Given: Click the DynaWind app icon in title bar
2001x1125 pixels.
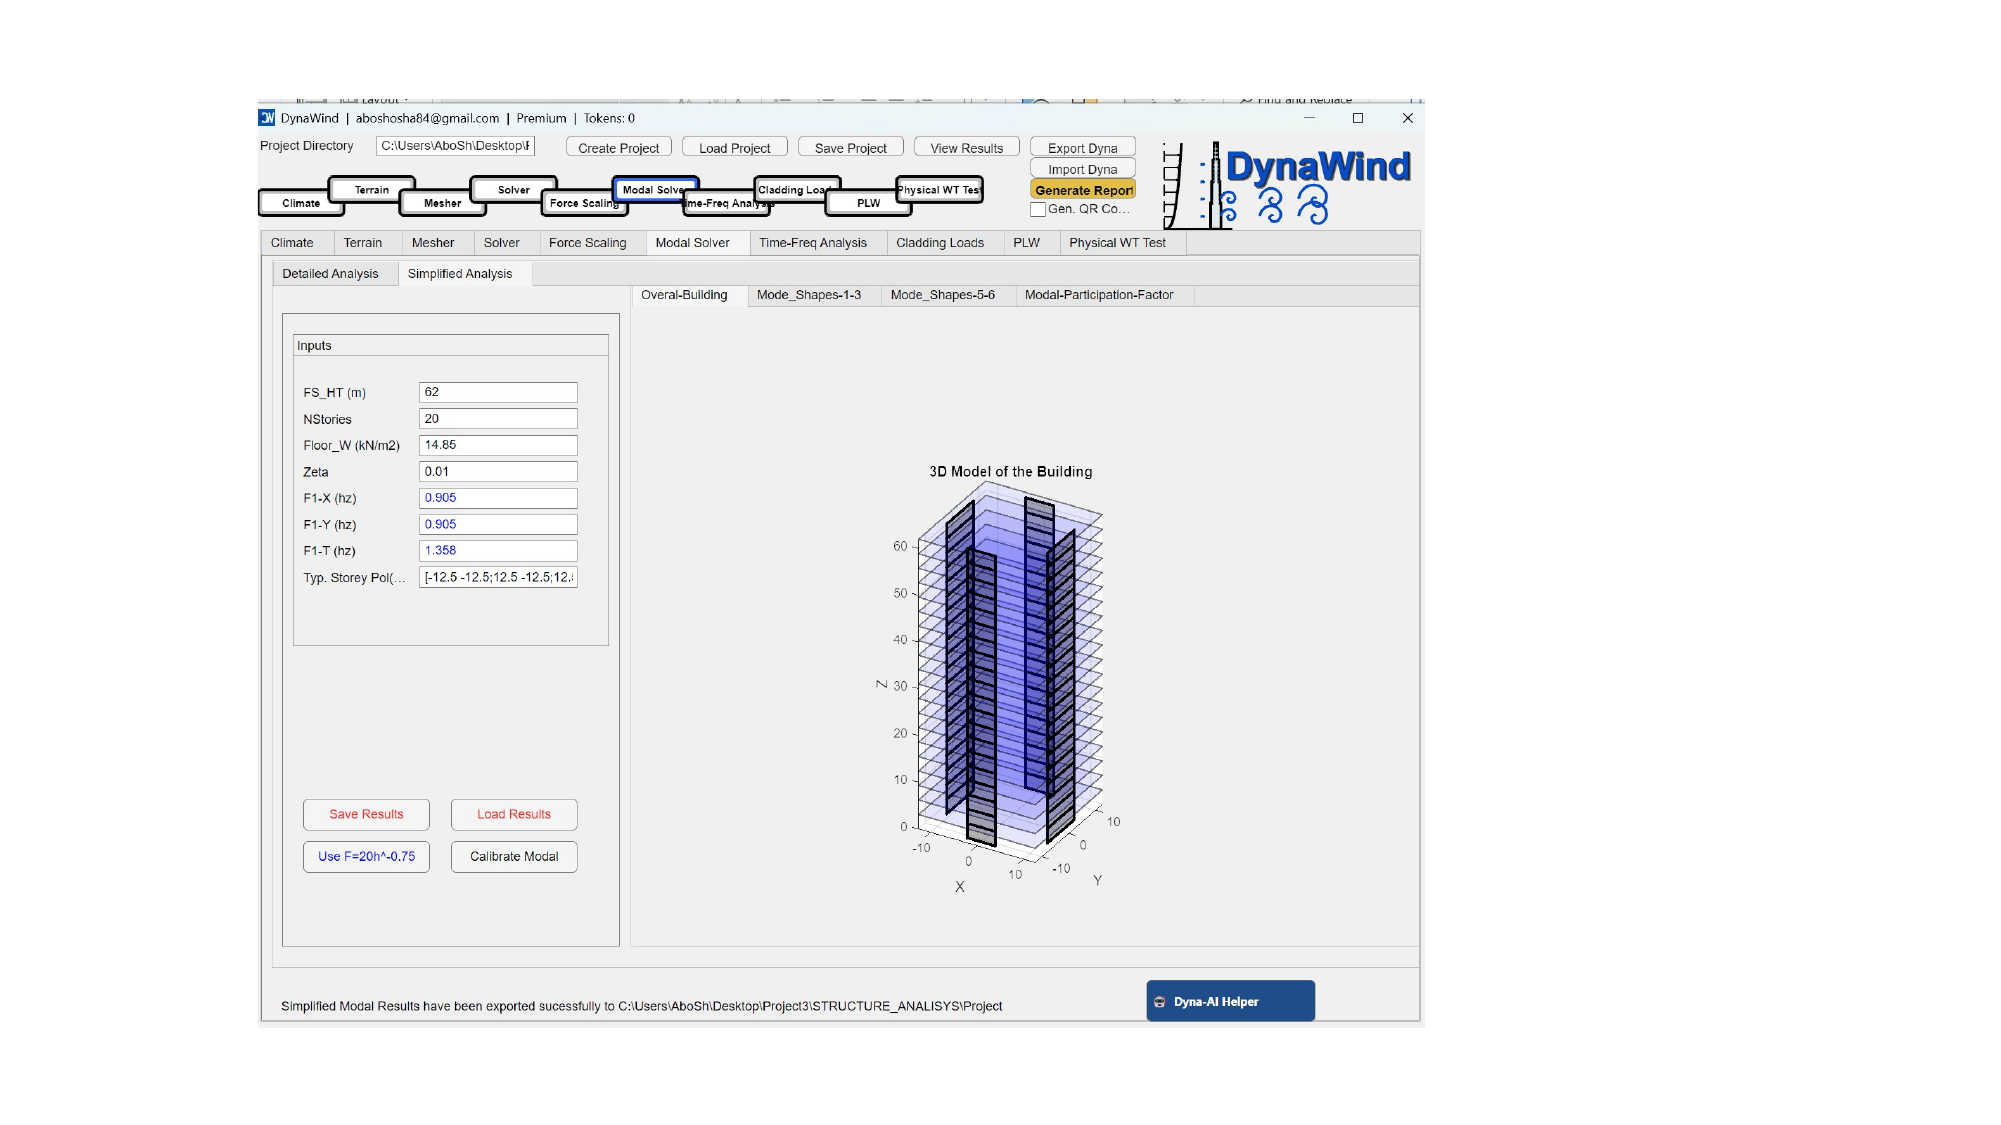Looking at the screenshot, I should click(267, 118).
